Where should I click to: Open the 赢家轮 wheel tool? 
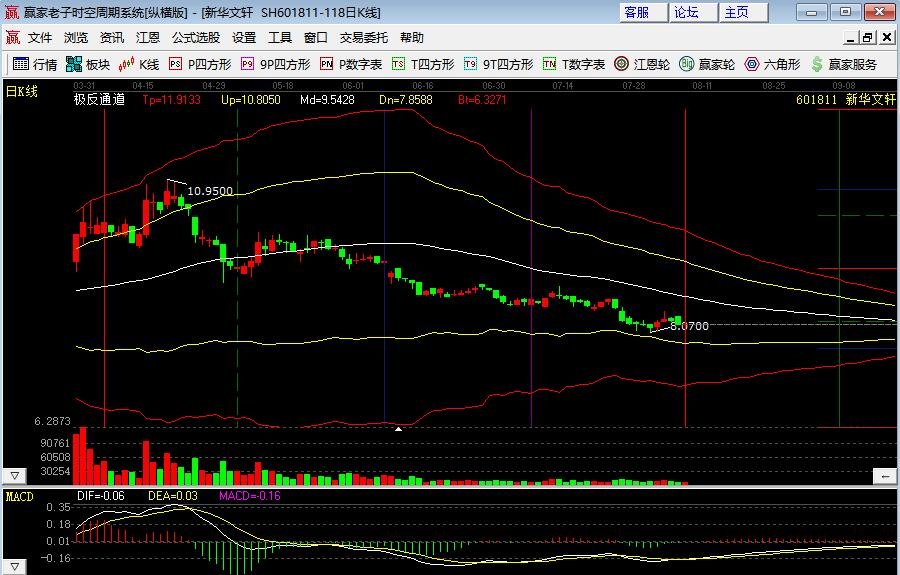click(x=707, y=64)
